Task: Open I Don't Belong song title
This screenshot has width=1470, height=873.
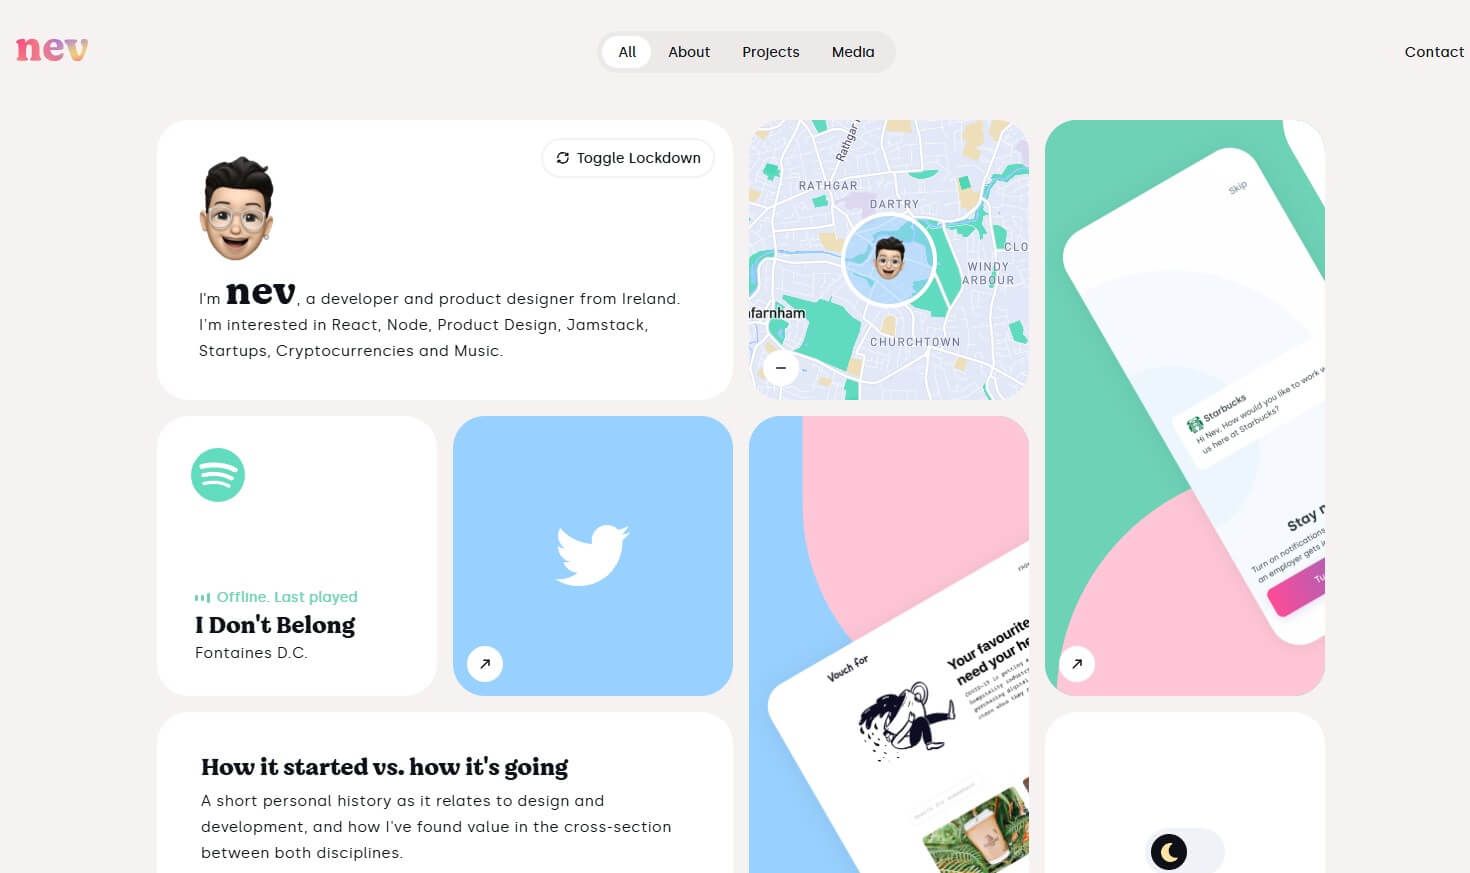Action: point(275,625)
